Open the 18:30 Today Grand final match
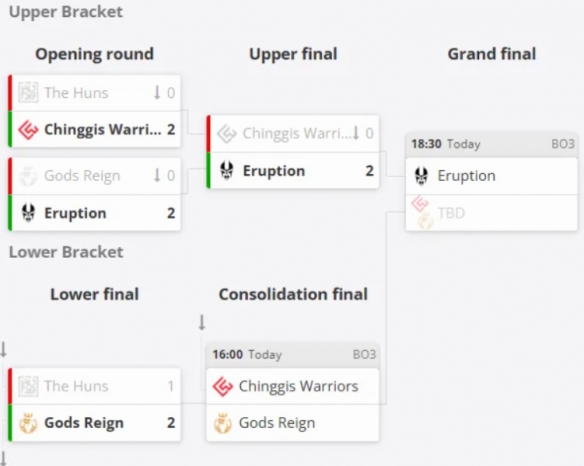Screen dimensions: 584x466 point(492,144)
